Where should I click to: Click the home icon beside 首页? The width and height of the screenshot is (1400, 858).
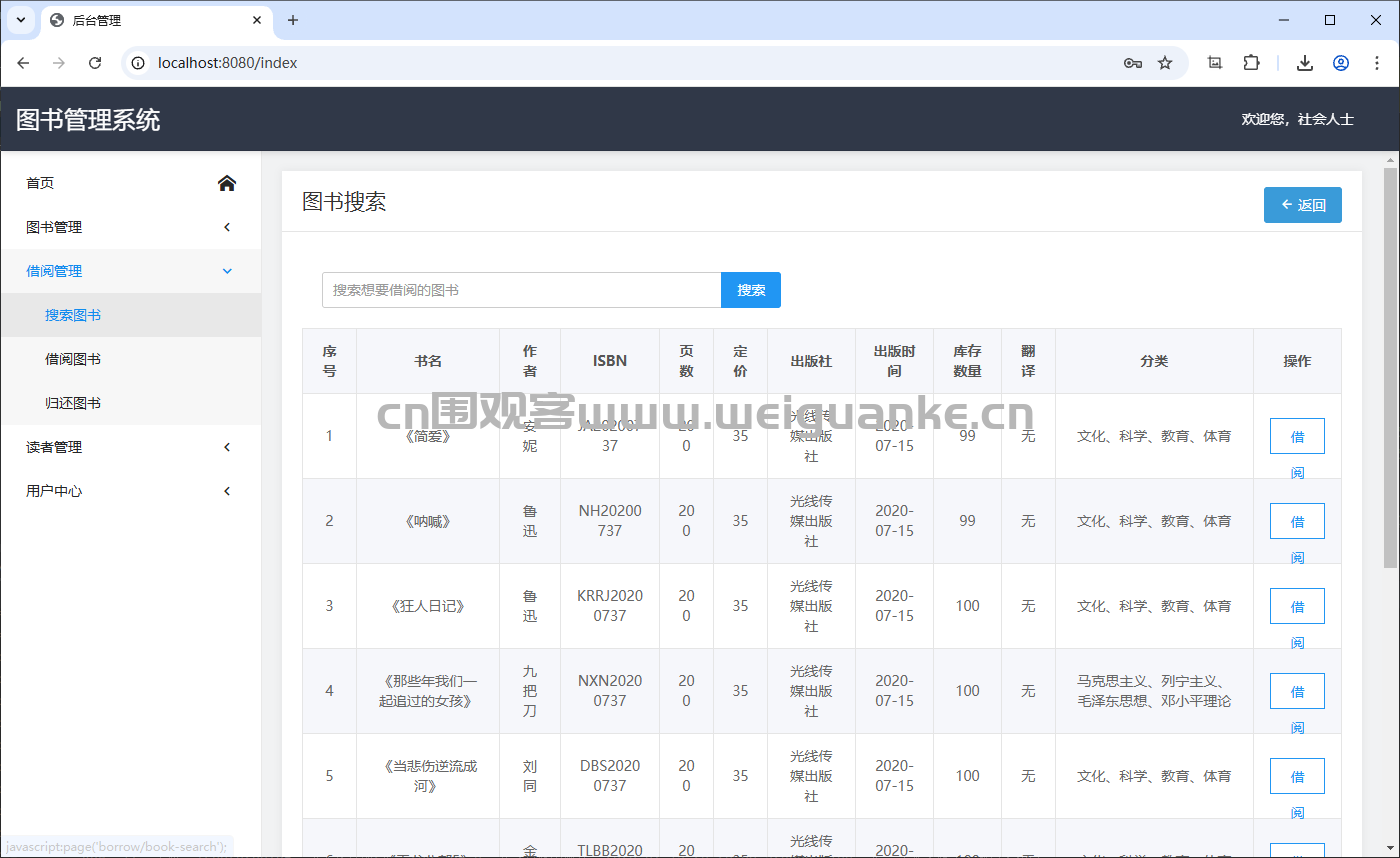coord(227,183)
